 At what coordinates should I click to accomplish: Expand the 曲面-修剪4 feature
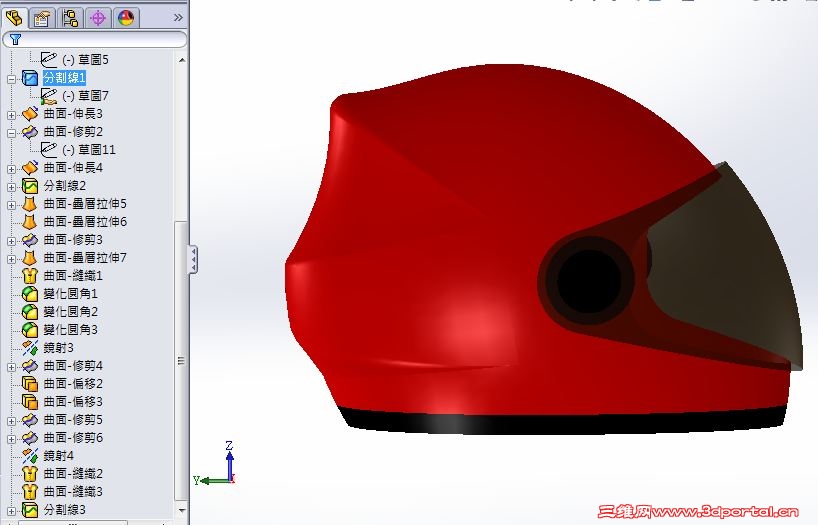click(x=11, y=367)
